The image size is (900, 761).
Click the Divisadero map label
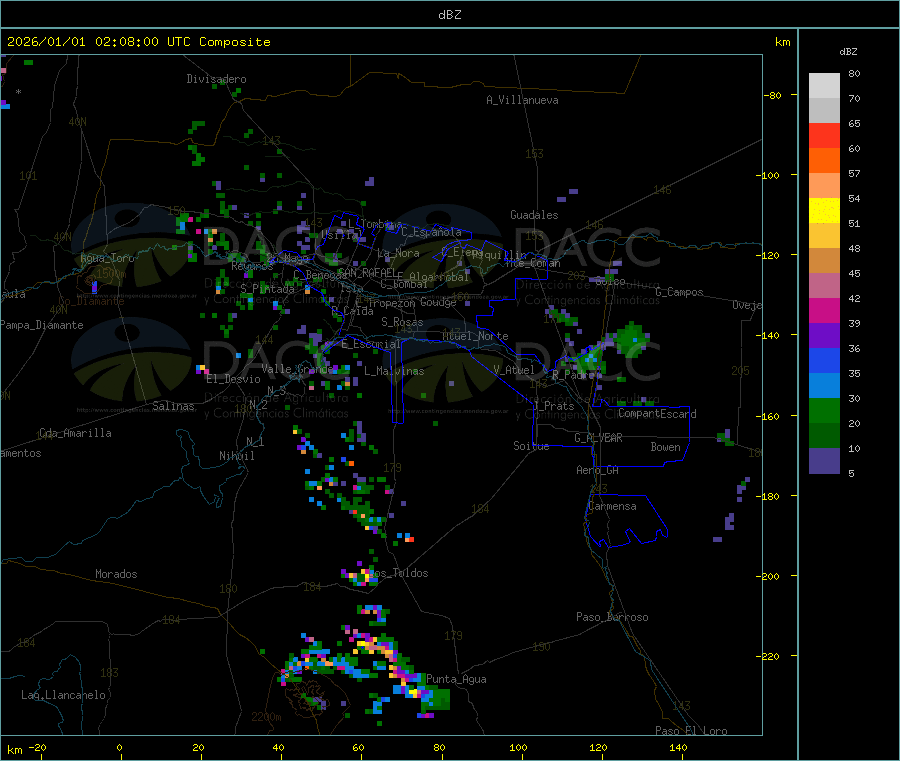216,79
